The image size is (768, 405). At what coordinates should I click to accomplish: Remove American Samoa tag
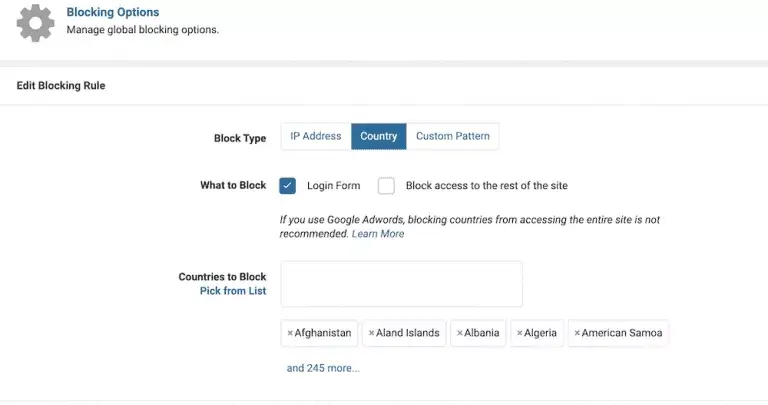point(577,333)
